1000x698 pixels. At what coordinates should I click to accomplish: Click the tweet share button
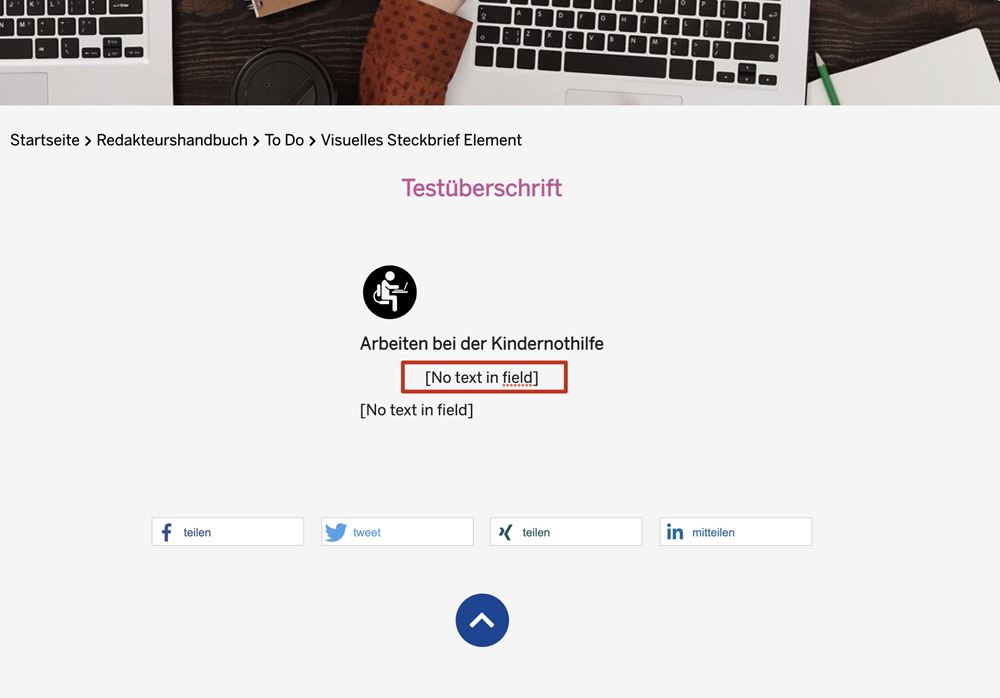click(x=397, y=531)
